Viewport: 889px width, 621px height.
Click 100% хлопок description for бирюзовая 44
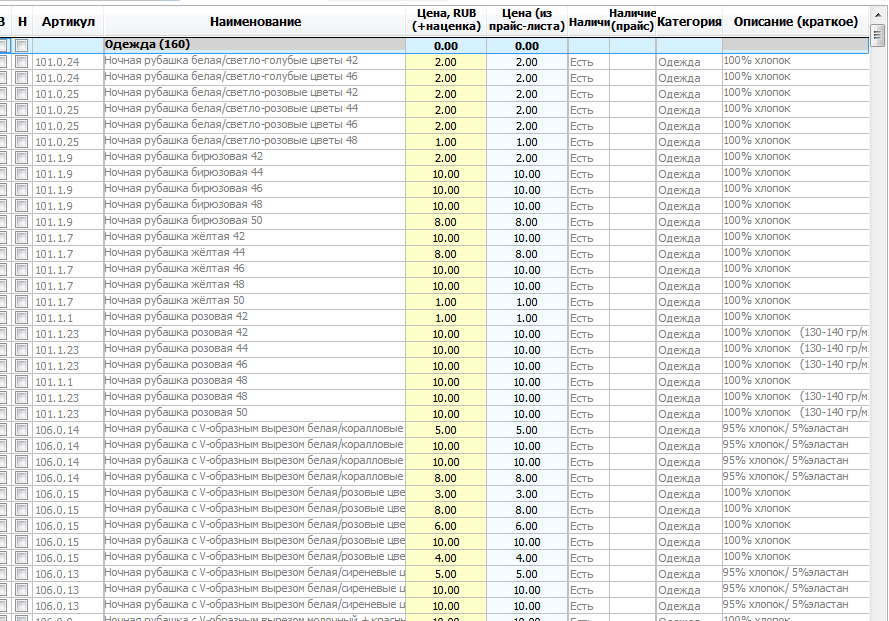(x=757, y=172)
